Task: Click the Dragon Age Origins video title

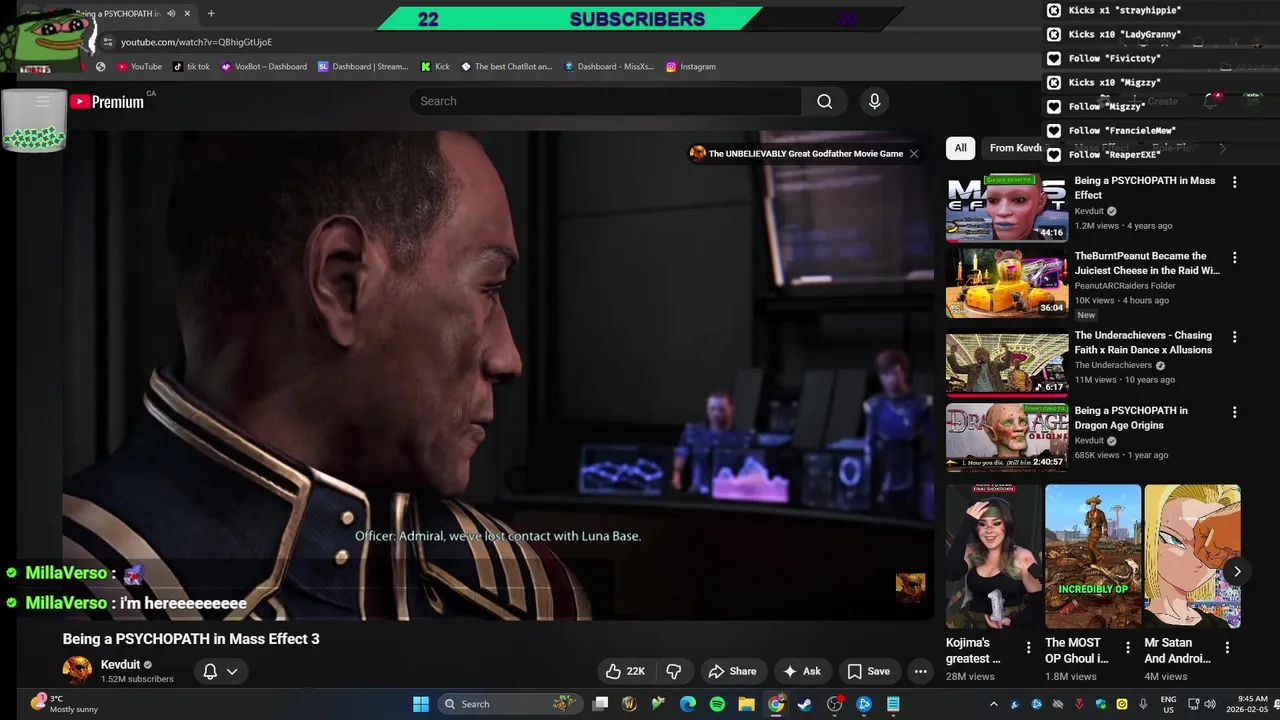Action: coord(1131,418)
